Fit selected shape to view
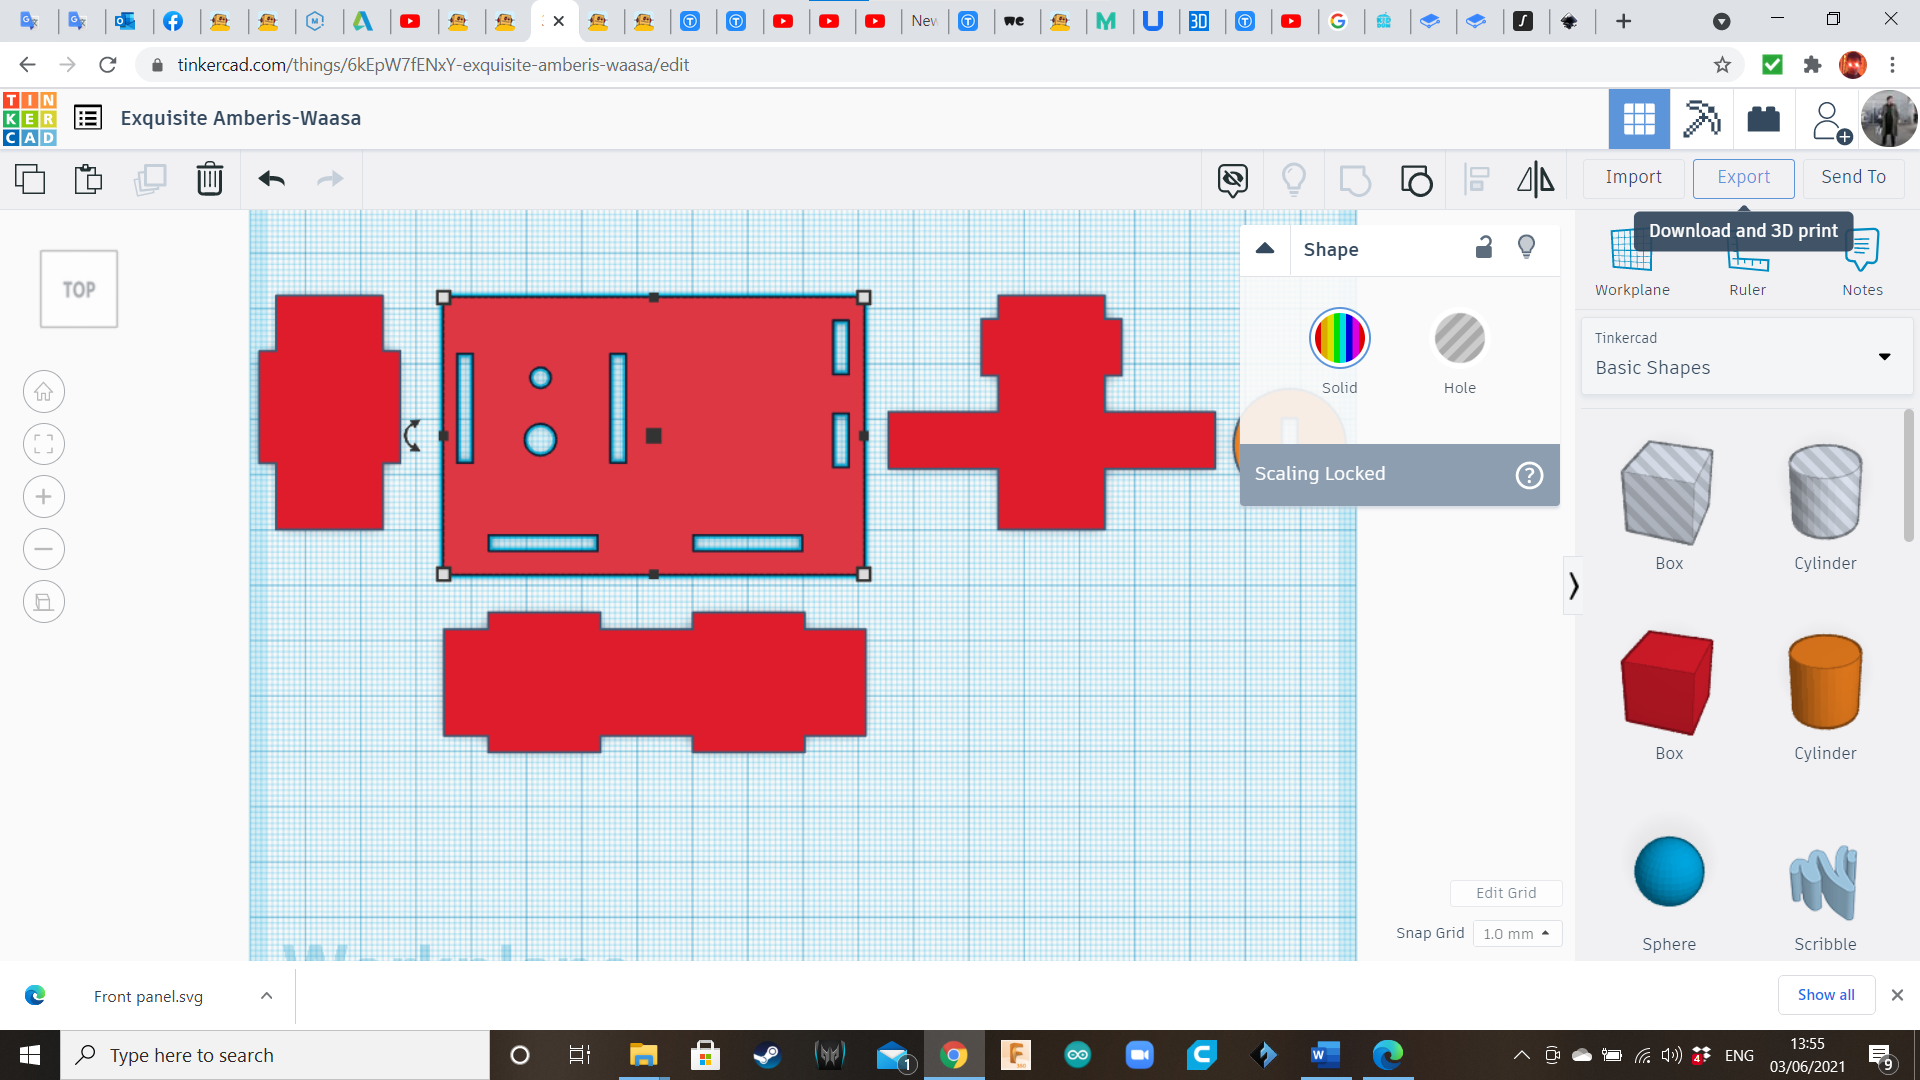This screenshot has width=1920, height=1080. (43, 444)
